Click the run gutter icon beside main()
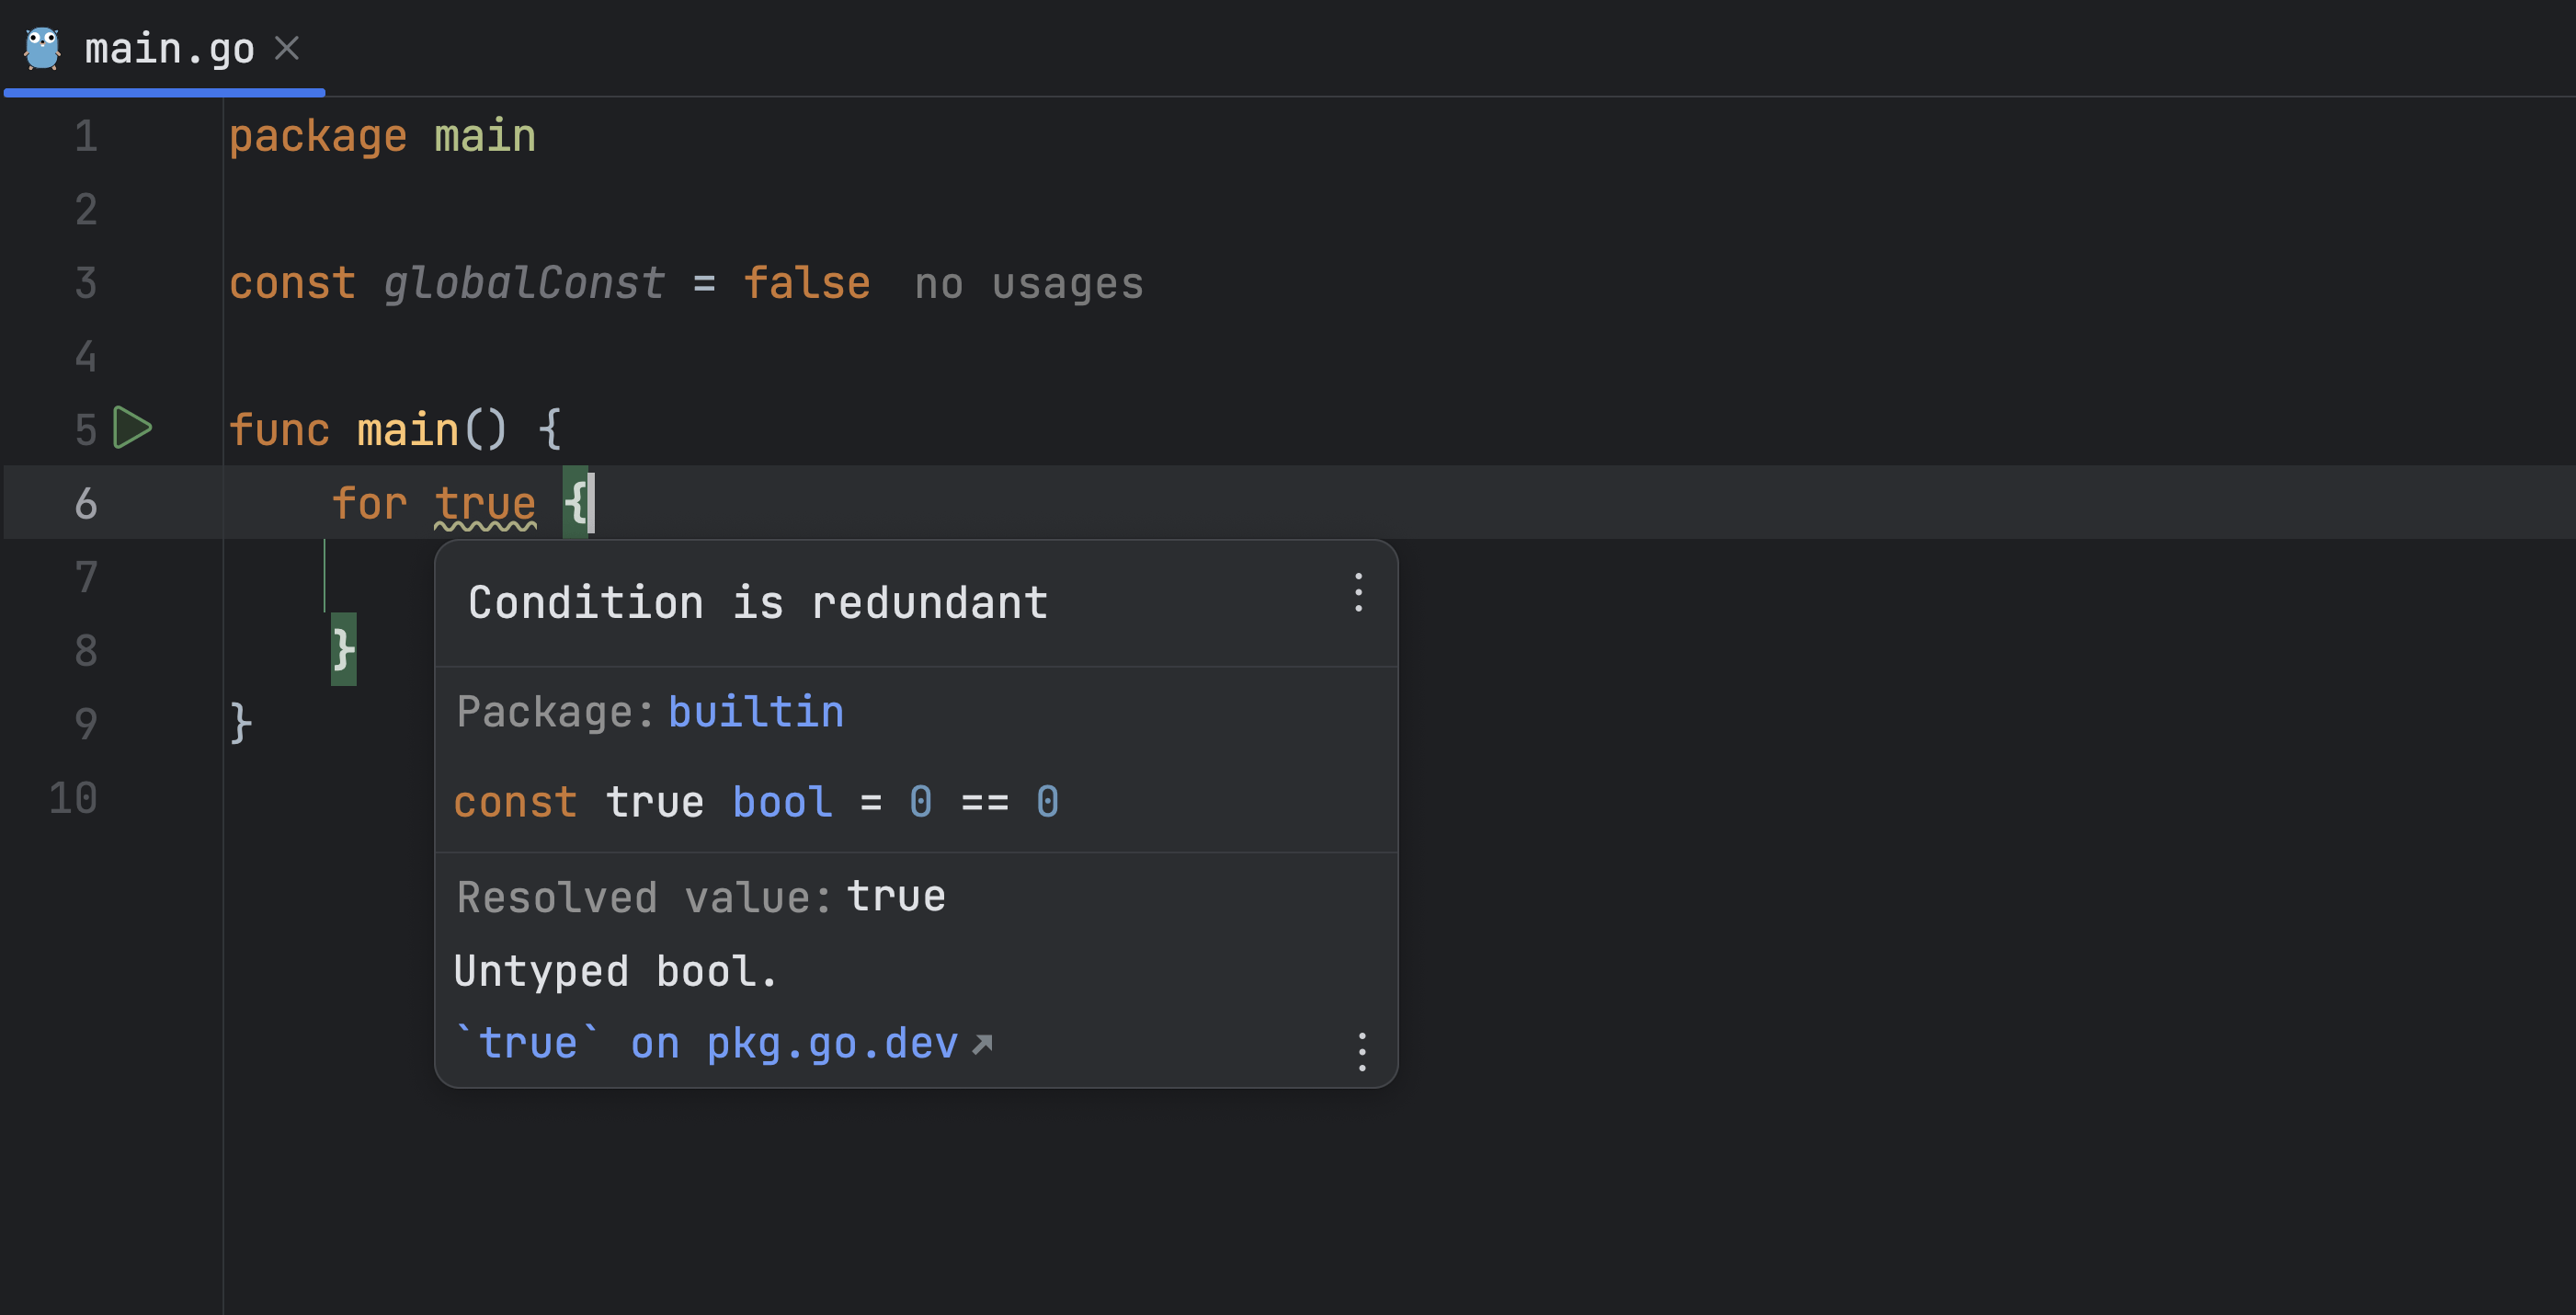The image size is (2576, 1315). (x=132, y=428)
